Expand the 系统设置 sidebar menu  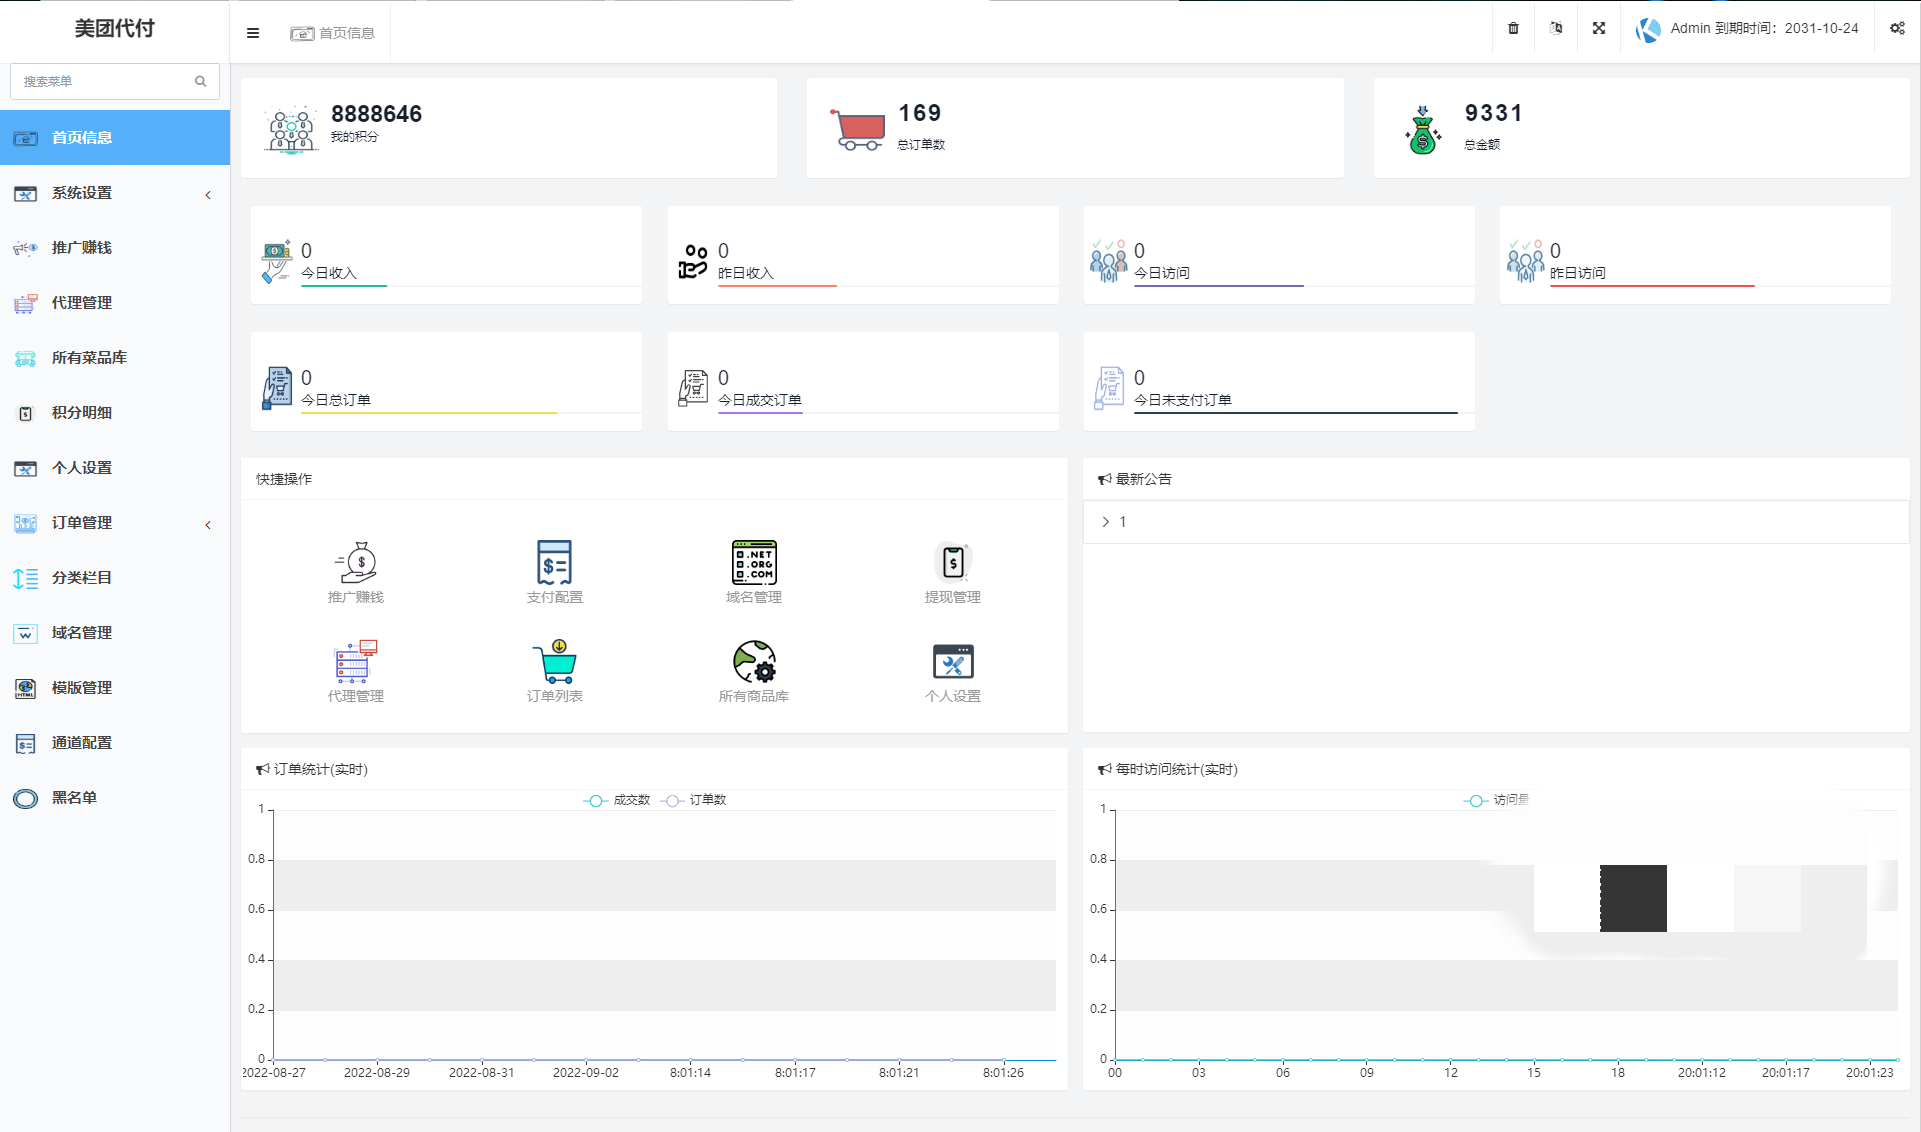(x=115, y=193)
